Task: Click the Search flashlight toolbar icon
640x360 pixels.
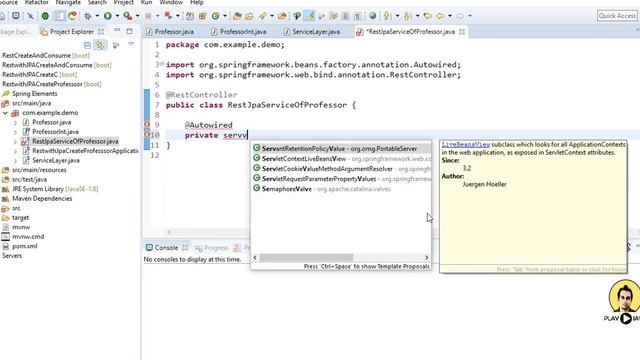Action: coord(262,16)
